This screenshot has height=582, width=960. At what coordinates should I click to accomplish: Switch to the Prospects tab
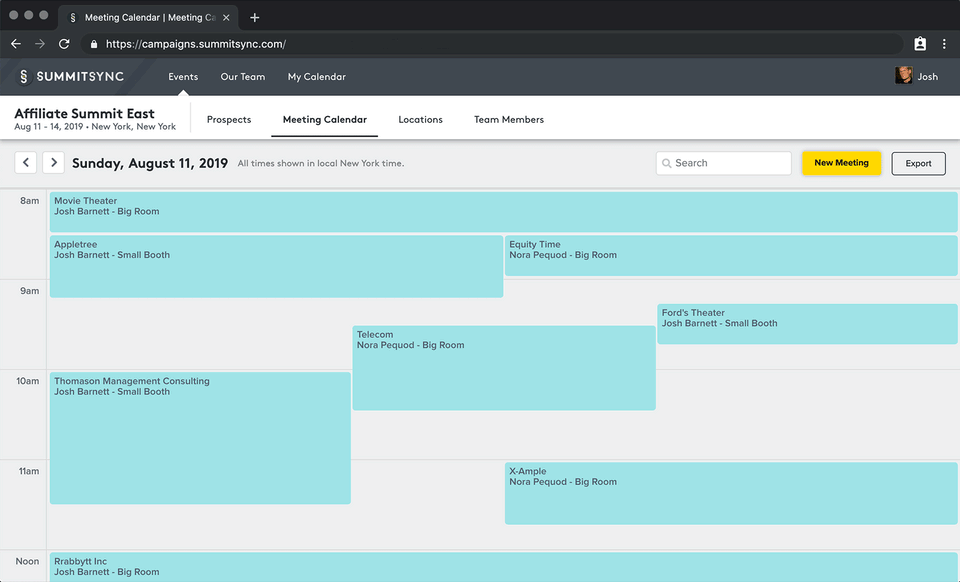click(x=229, y=119)
